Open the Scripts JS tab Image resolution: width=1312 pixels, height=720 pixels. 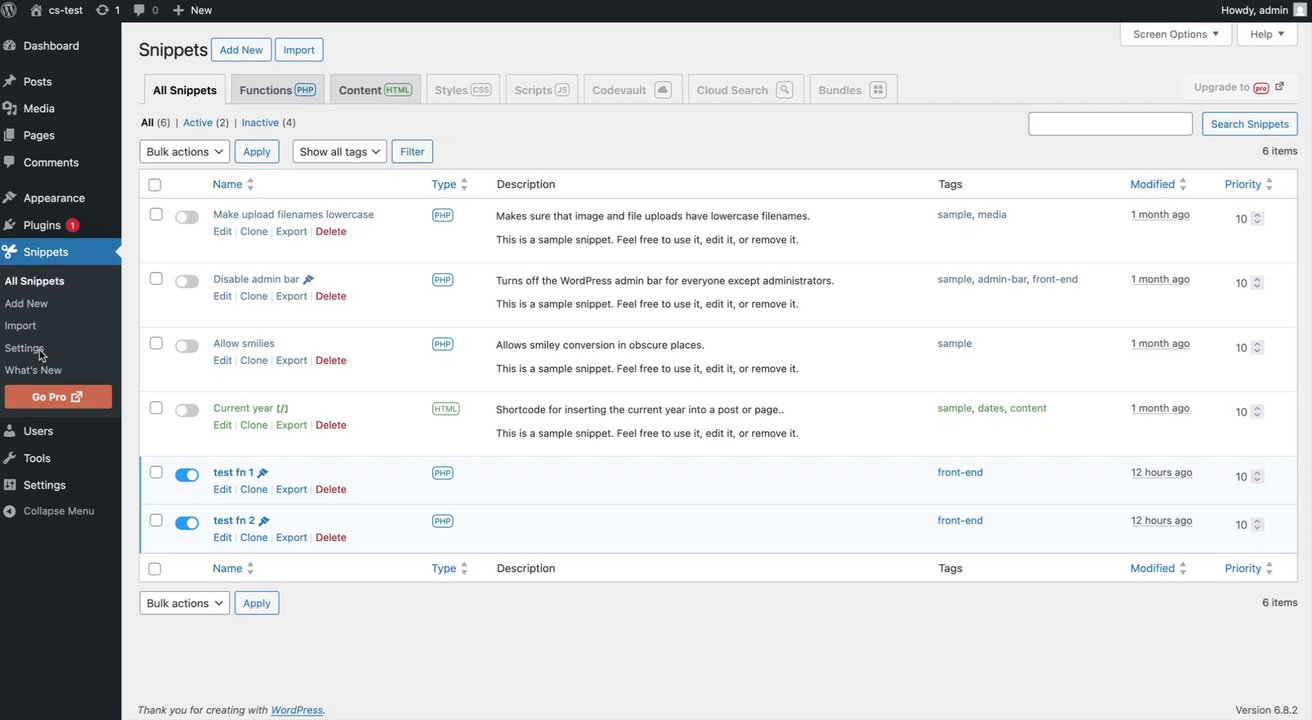pyautogui.click(x=542, y=89)
